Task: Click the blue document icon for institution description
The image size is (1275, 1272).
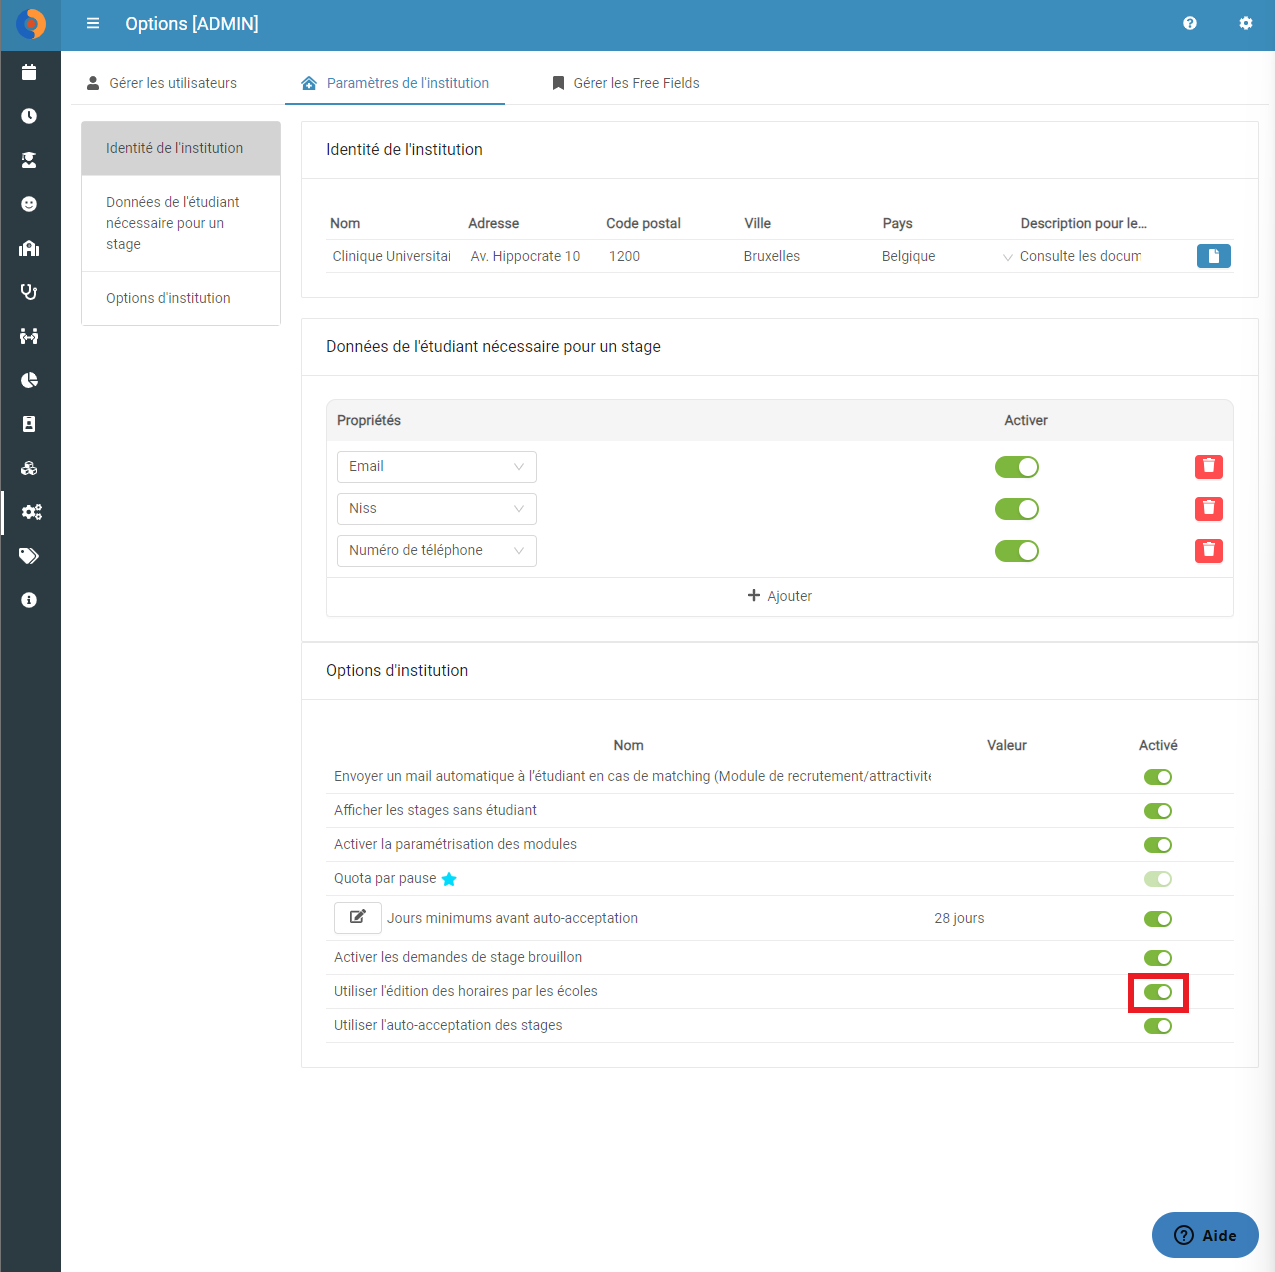Action: (x=1214, y=256)
